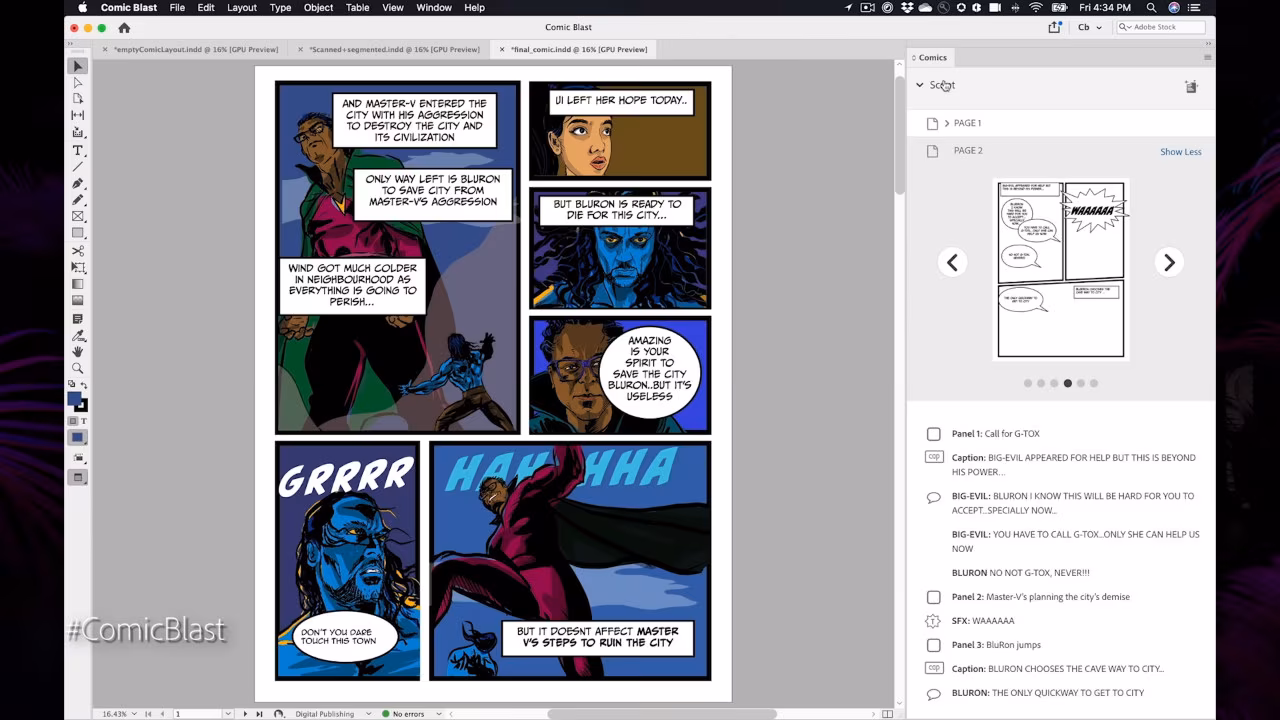
Task: Choose the Hand tool
Action: (x=77, y=352)
